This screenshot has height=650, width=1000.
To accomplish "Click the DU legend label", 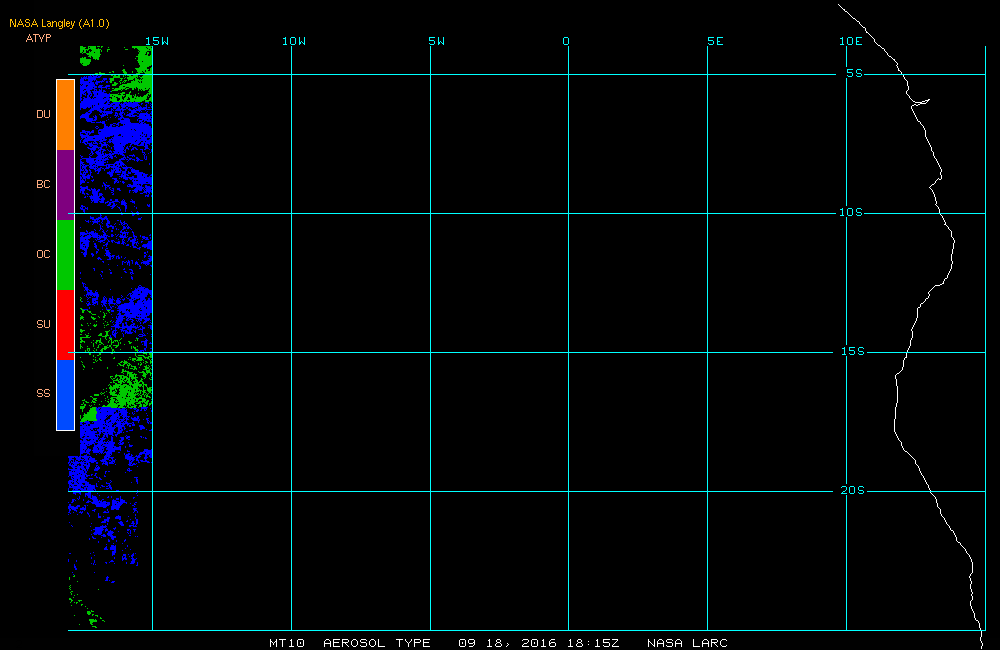I will [43, 114].
